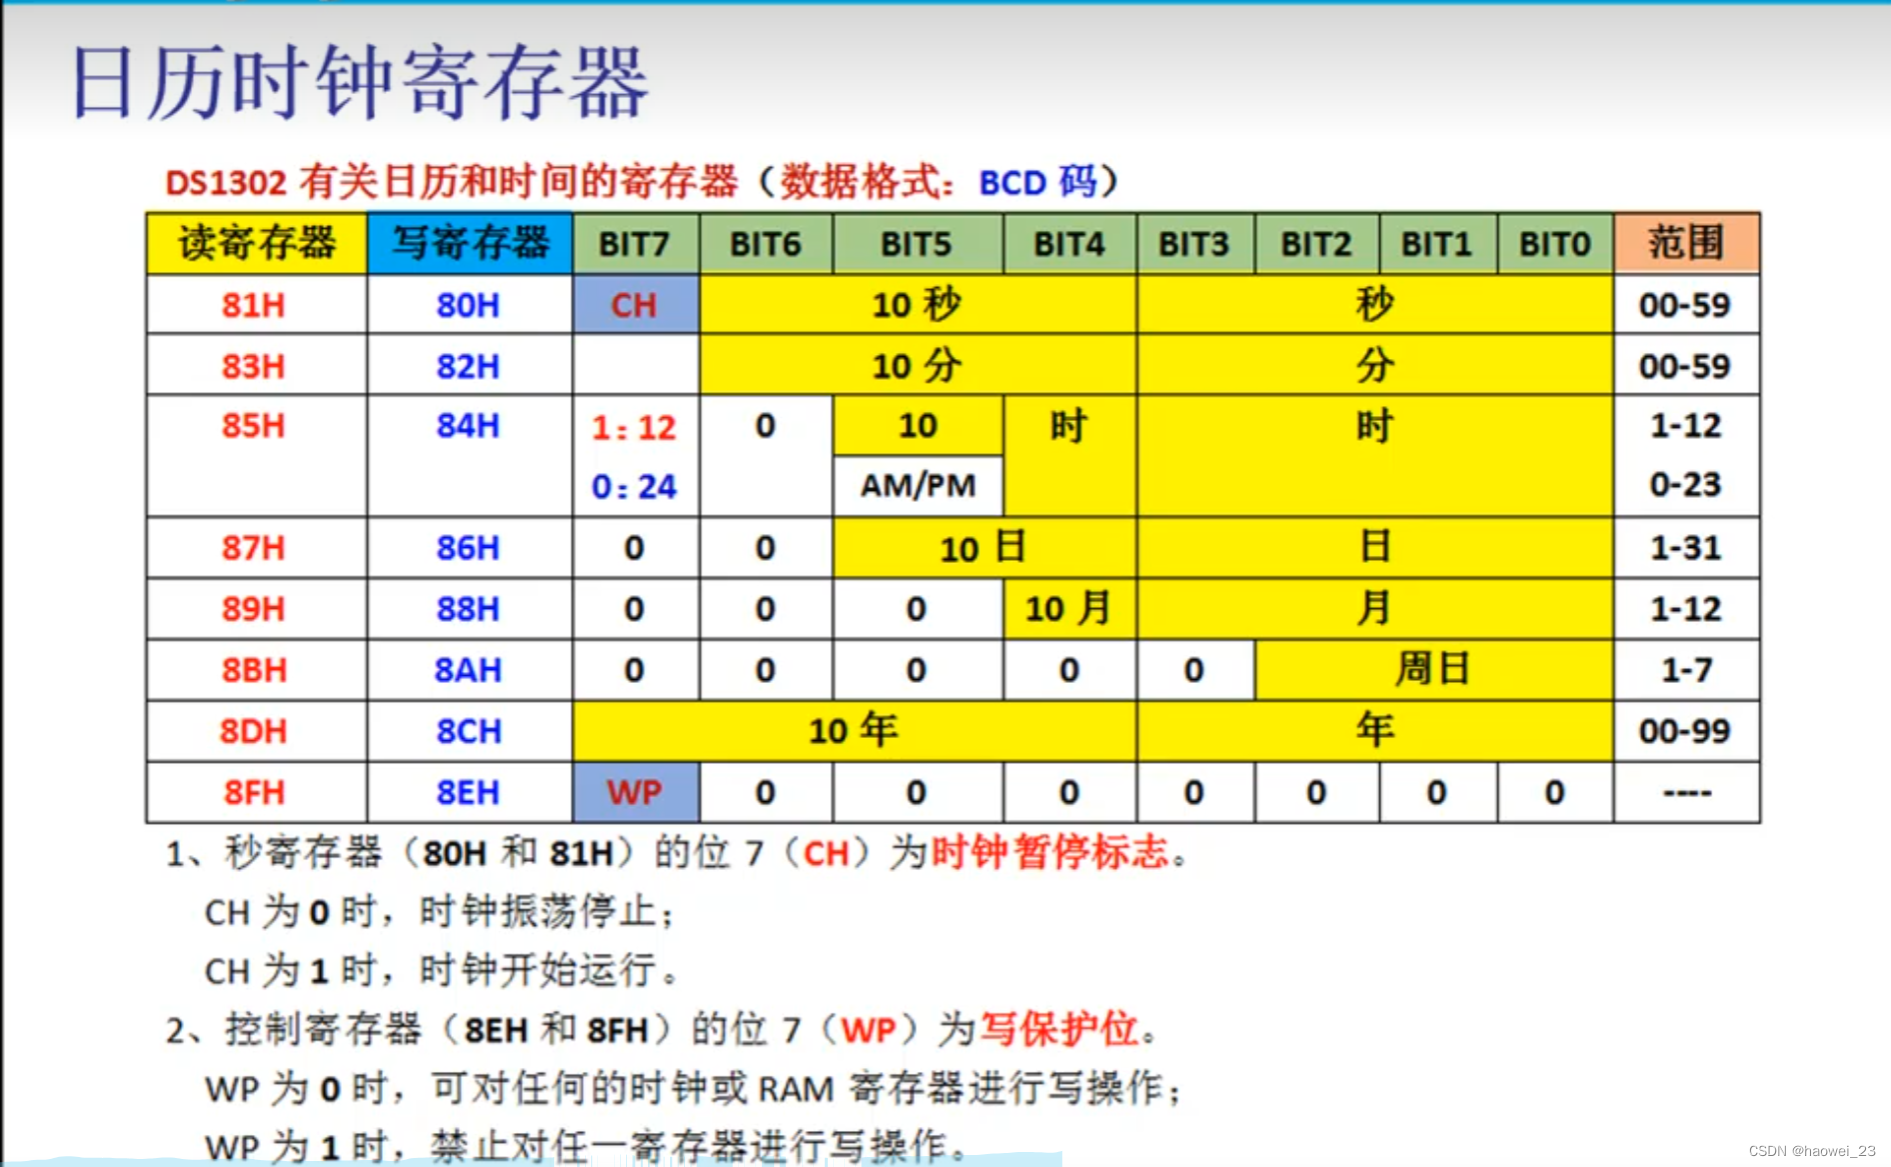The width and height of the screenshot is (1891, 1167).
Task: Click the 1-12 range in the 85H row
Action: click(1686, 426)
